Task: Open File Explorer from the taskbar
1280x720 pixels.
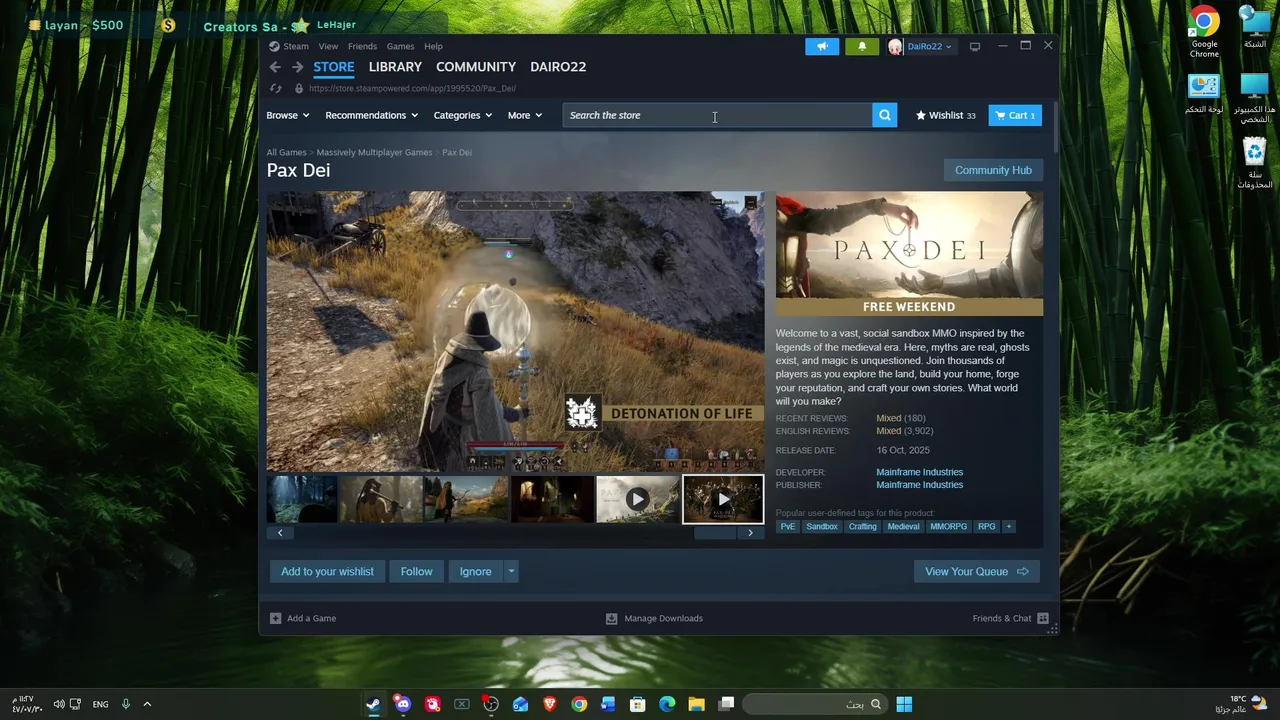Action: [x=696, y=704]
